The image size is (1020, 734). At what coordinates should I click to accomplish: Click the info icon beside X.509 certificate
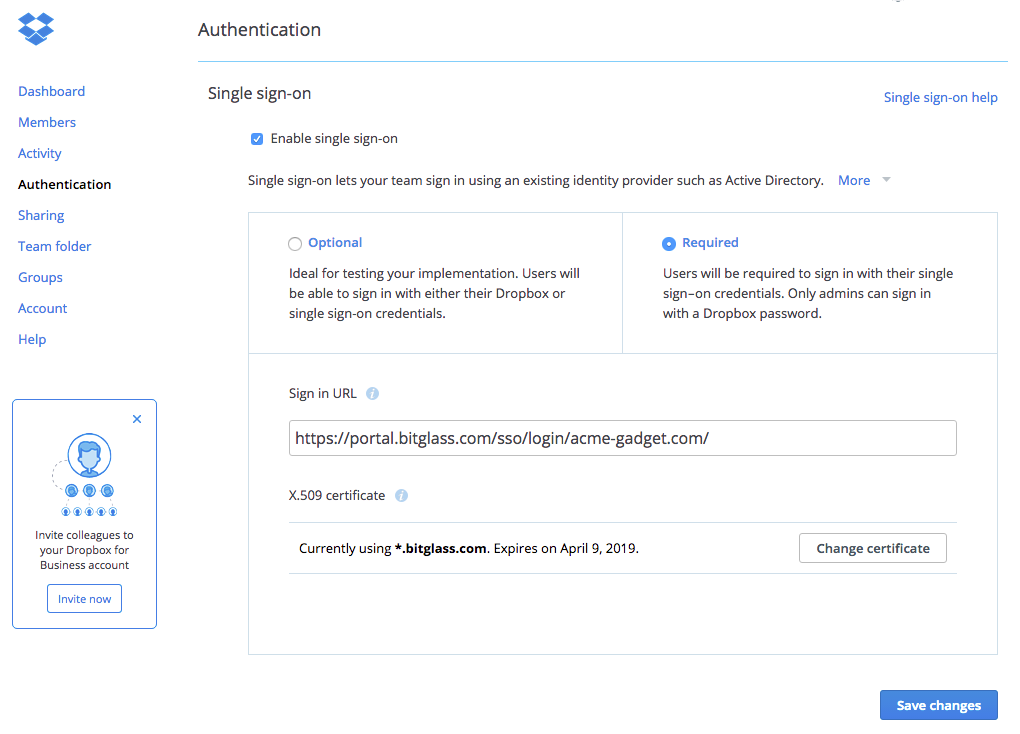coord(401,495)
